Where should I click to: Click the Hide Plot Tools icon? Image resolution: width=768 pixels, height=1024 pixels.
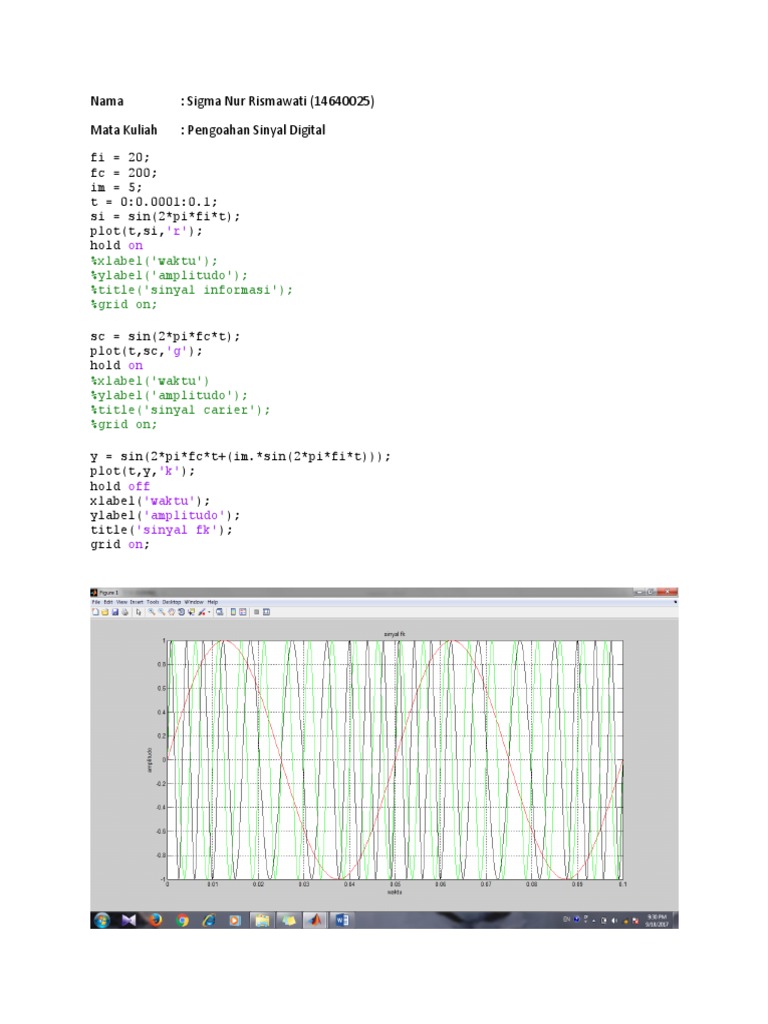click(256, 612)
